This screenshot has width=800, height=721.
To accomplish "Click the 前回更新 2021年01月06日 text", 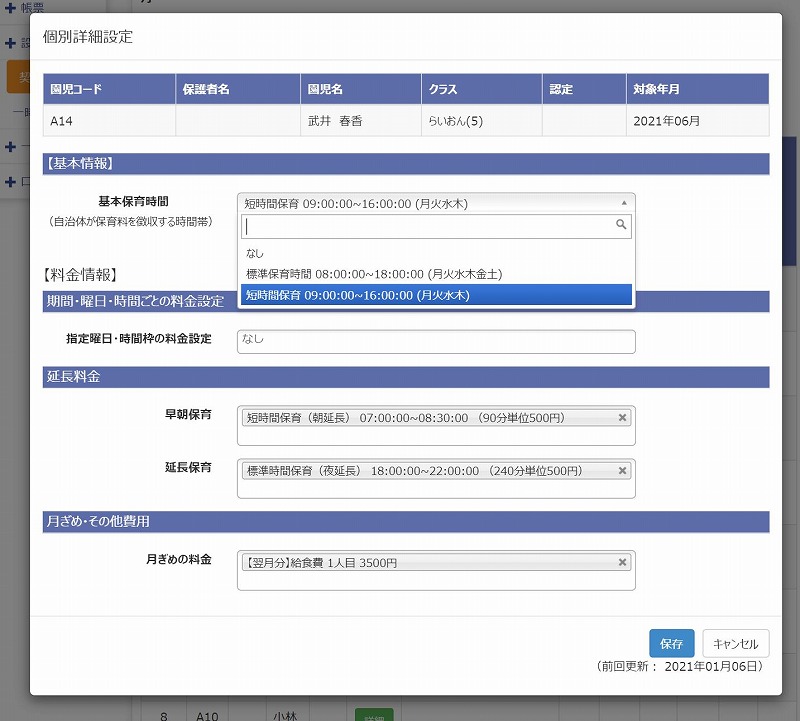I will point(680,666).
